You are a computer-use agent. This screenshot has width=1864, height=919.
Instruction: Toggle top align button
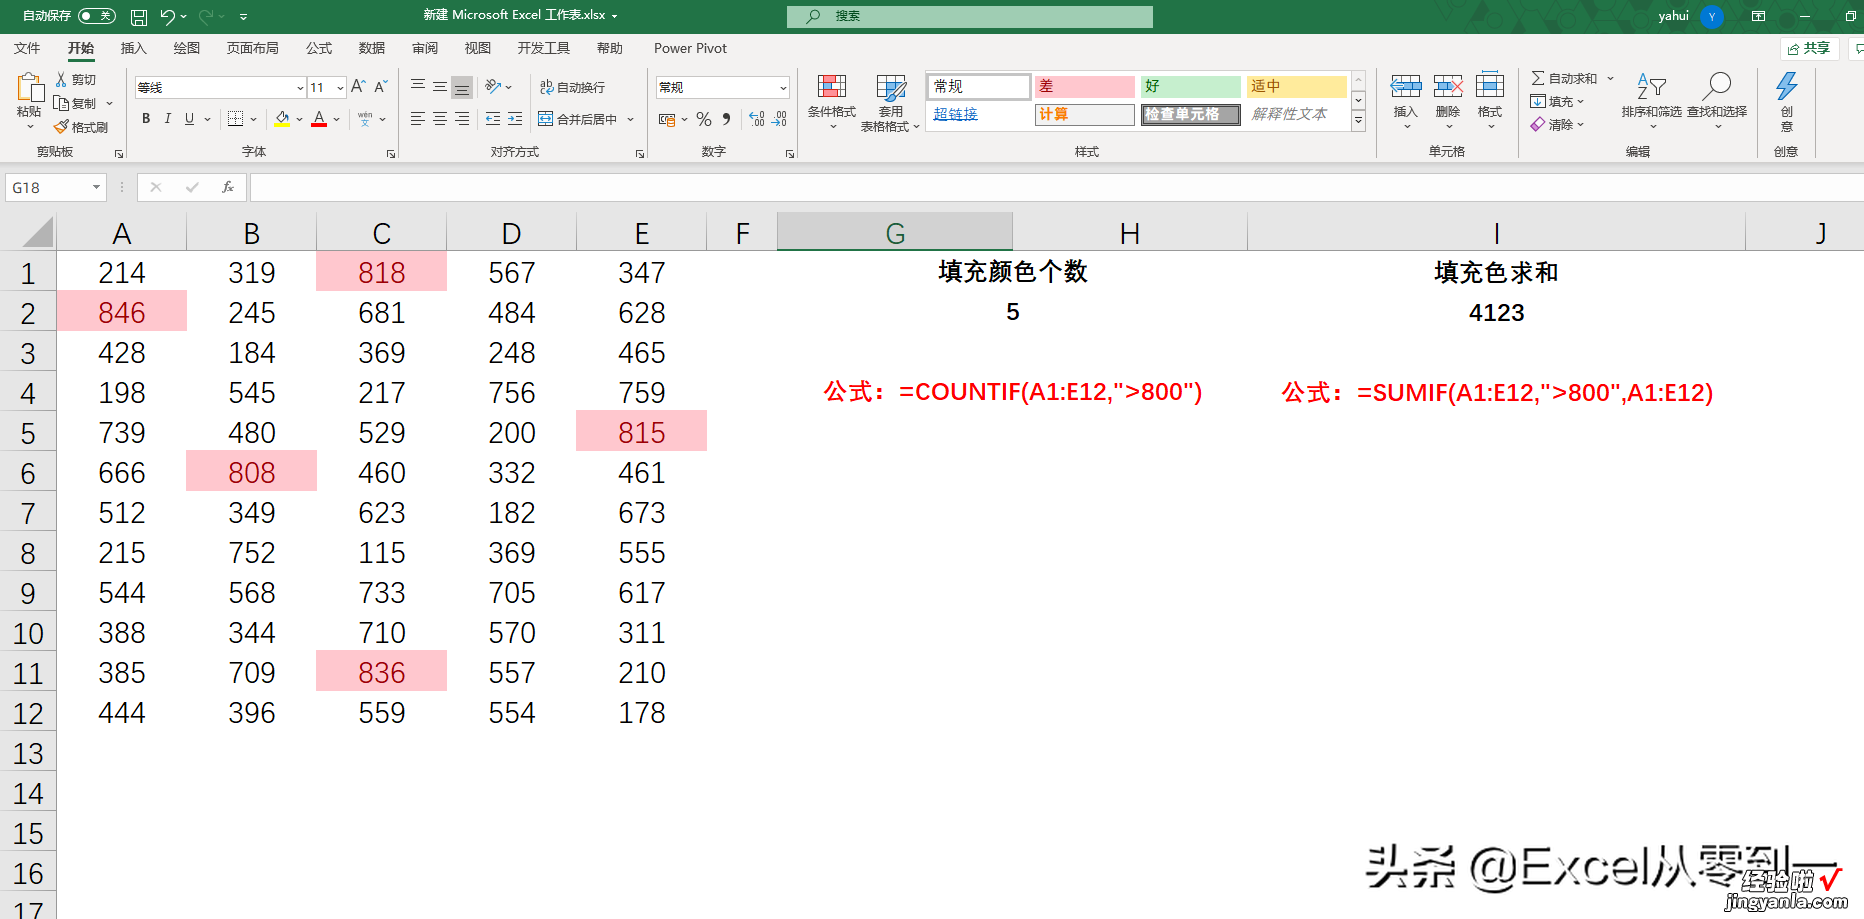(418, 87)
